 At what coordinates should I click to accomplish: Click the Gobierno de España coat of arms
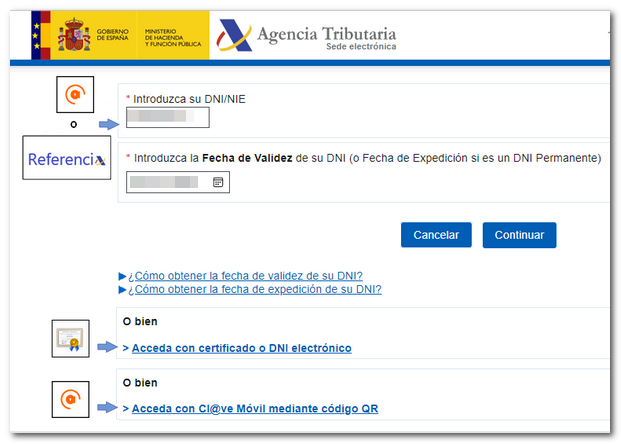coord(74,36)
